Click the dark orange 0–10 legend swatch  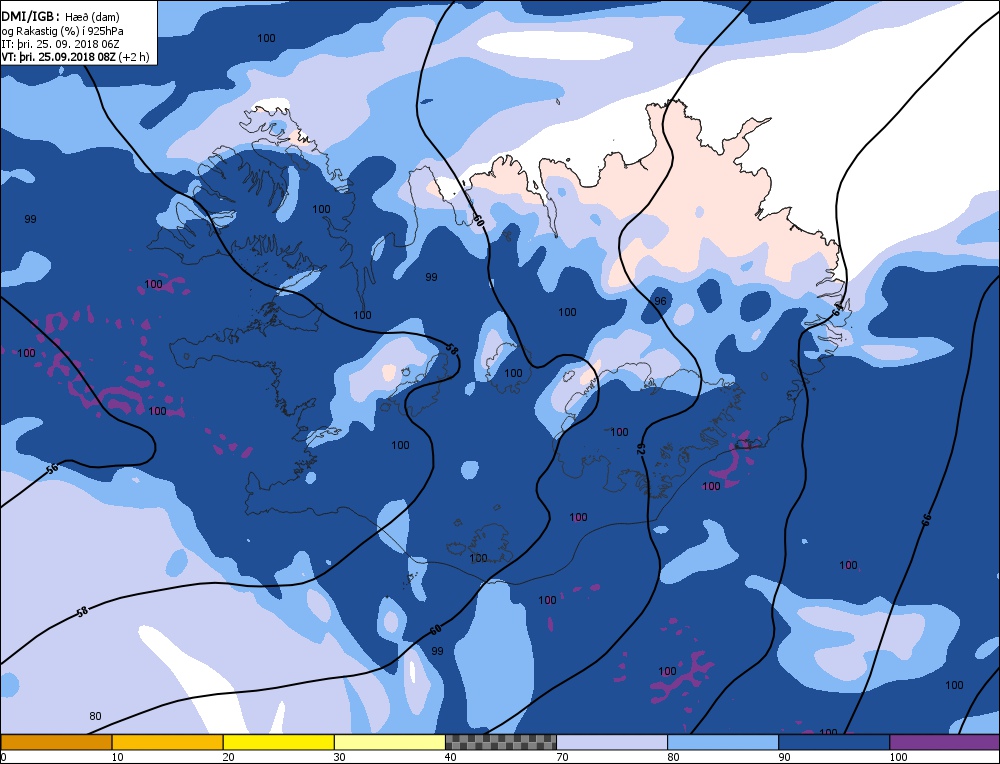[x=56, y=742]
